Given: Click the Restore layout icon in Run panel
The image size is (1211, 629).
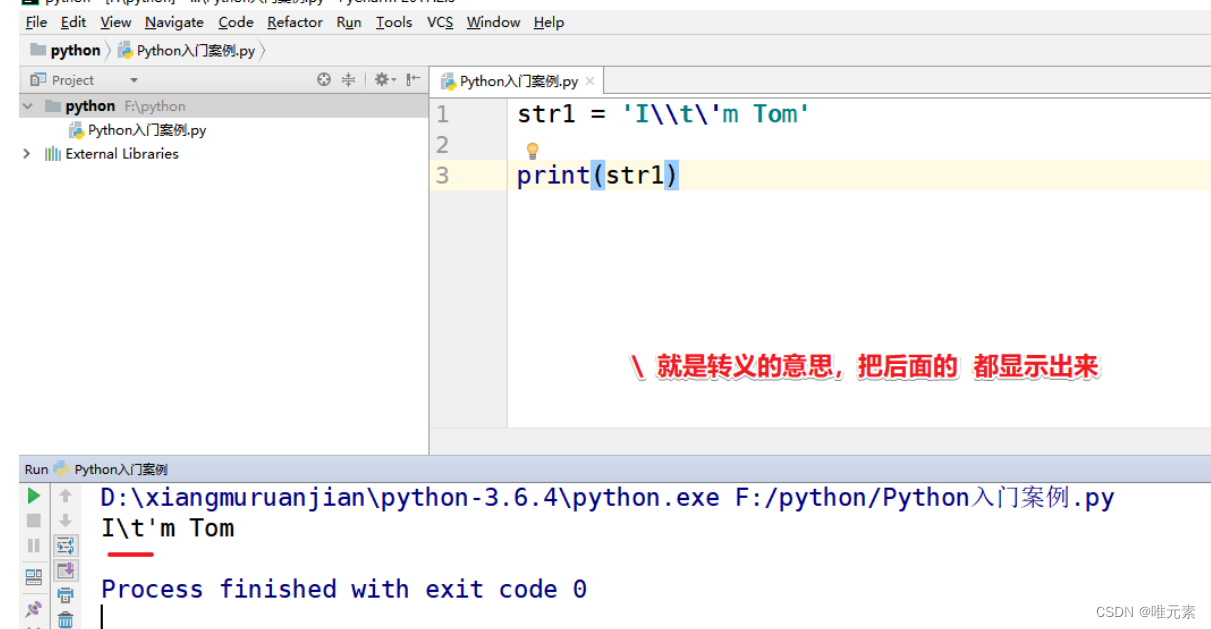Looking at the screenshot, I should pyautogui.click(x=34, y=577).
